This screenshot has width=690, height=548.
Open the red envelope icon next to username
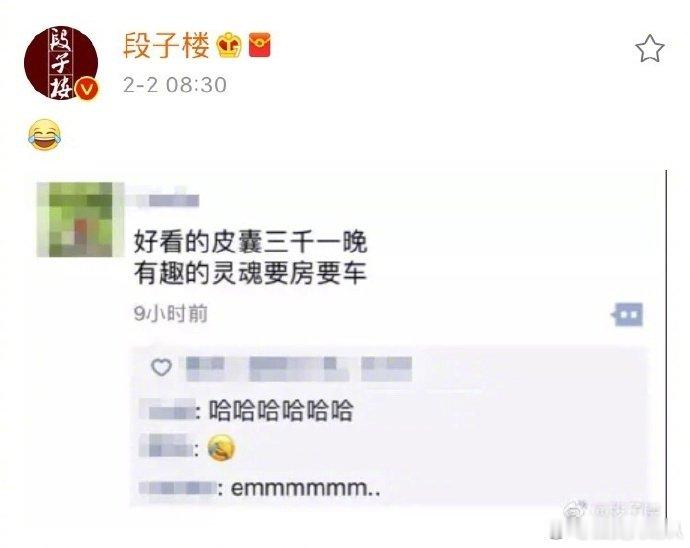[x=260, y=45]
